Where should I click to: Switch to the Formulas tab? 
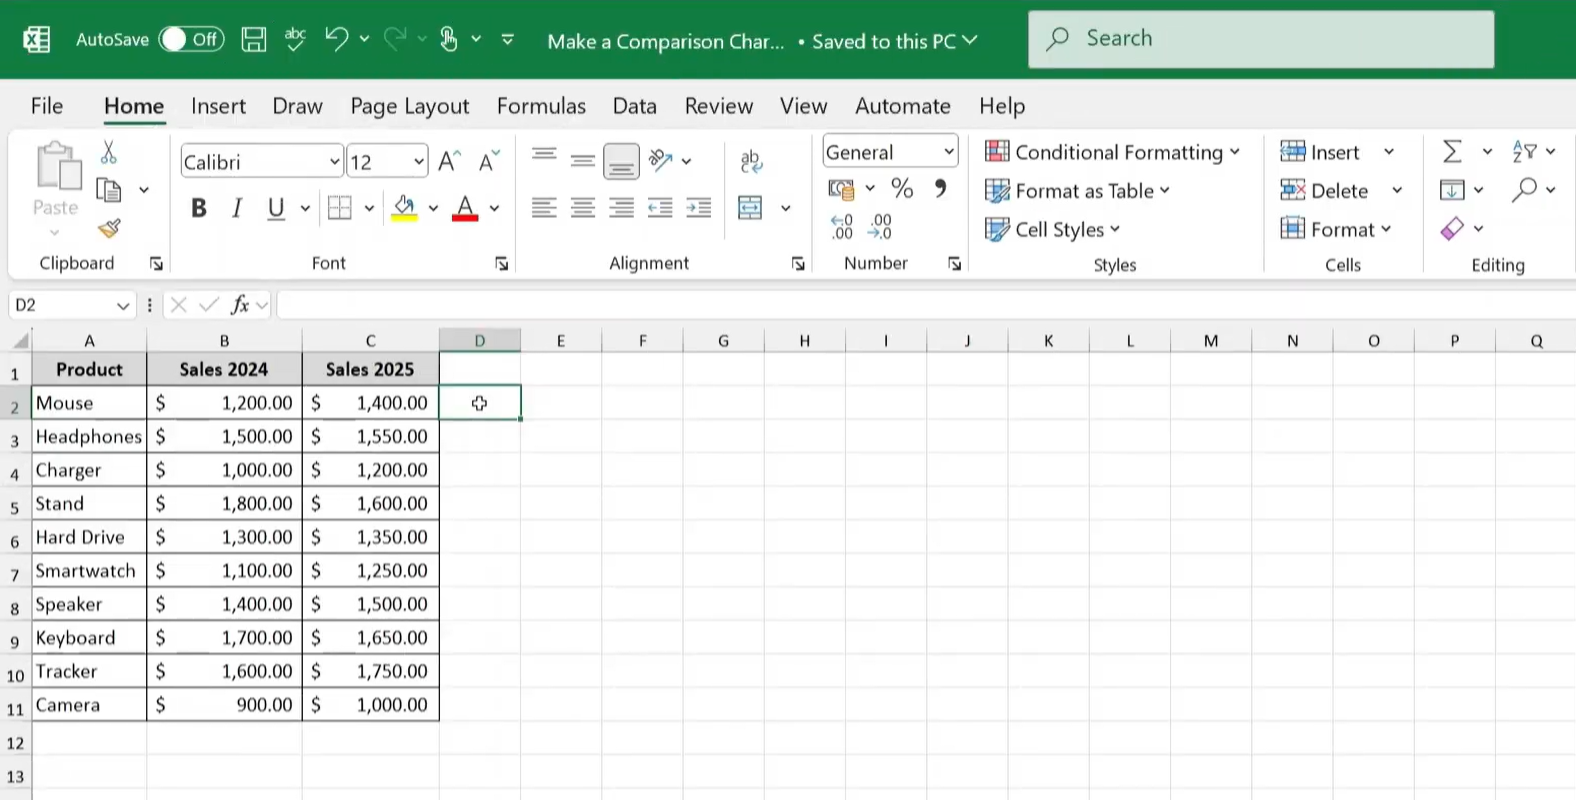coord(541,106)
